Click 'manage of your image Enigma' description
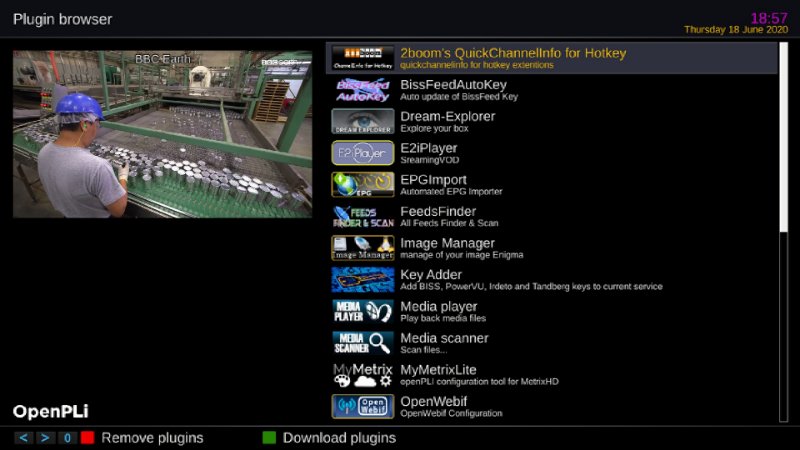Image resolution: width=800 pixels, height=450 pixels. (x=461, y=255)
